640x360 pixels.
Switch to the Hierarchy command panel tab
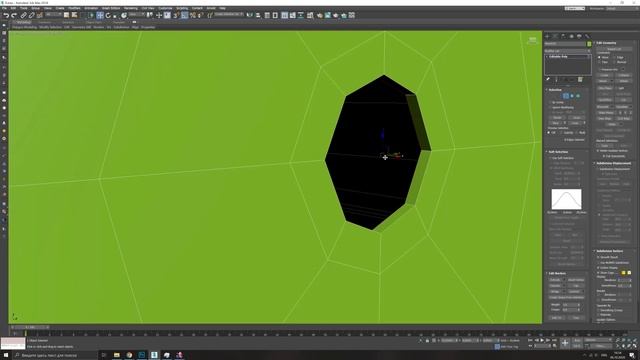(563, 36)
